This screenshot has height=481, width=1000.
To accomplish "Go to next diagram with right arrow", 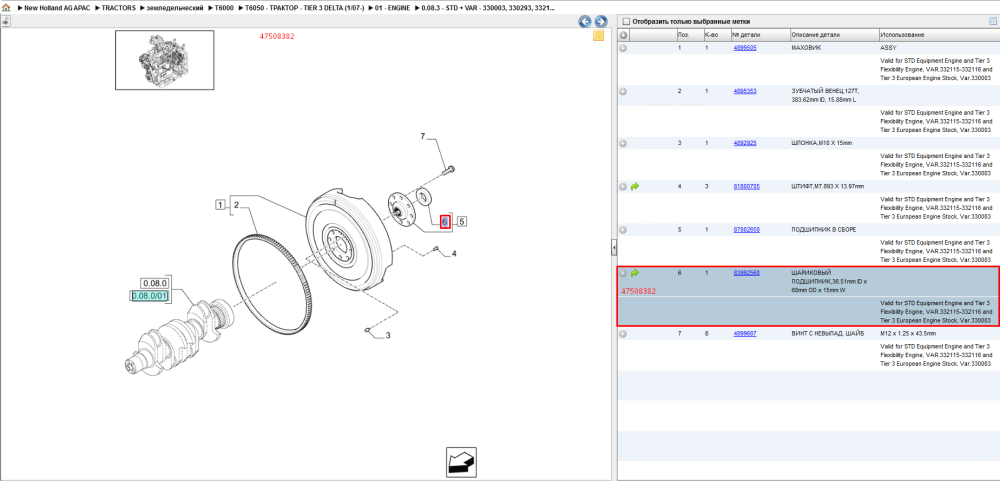I will (599, 22).
